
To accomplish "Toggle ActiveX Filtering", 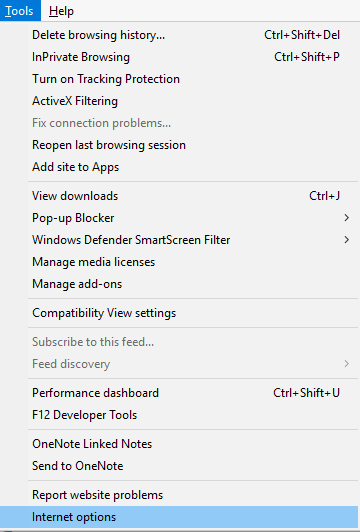I will point(193,101).
